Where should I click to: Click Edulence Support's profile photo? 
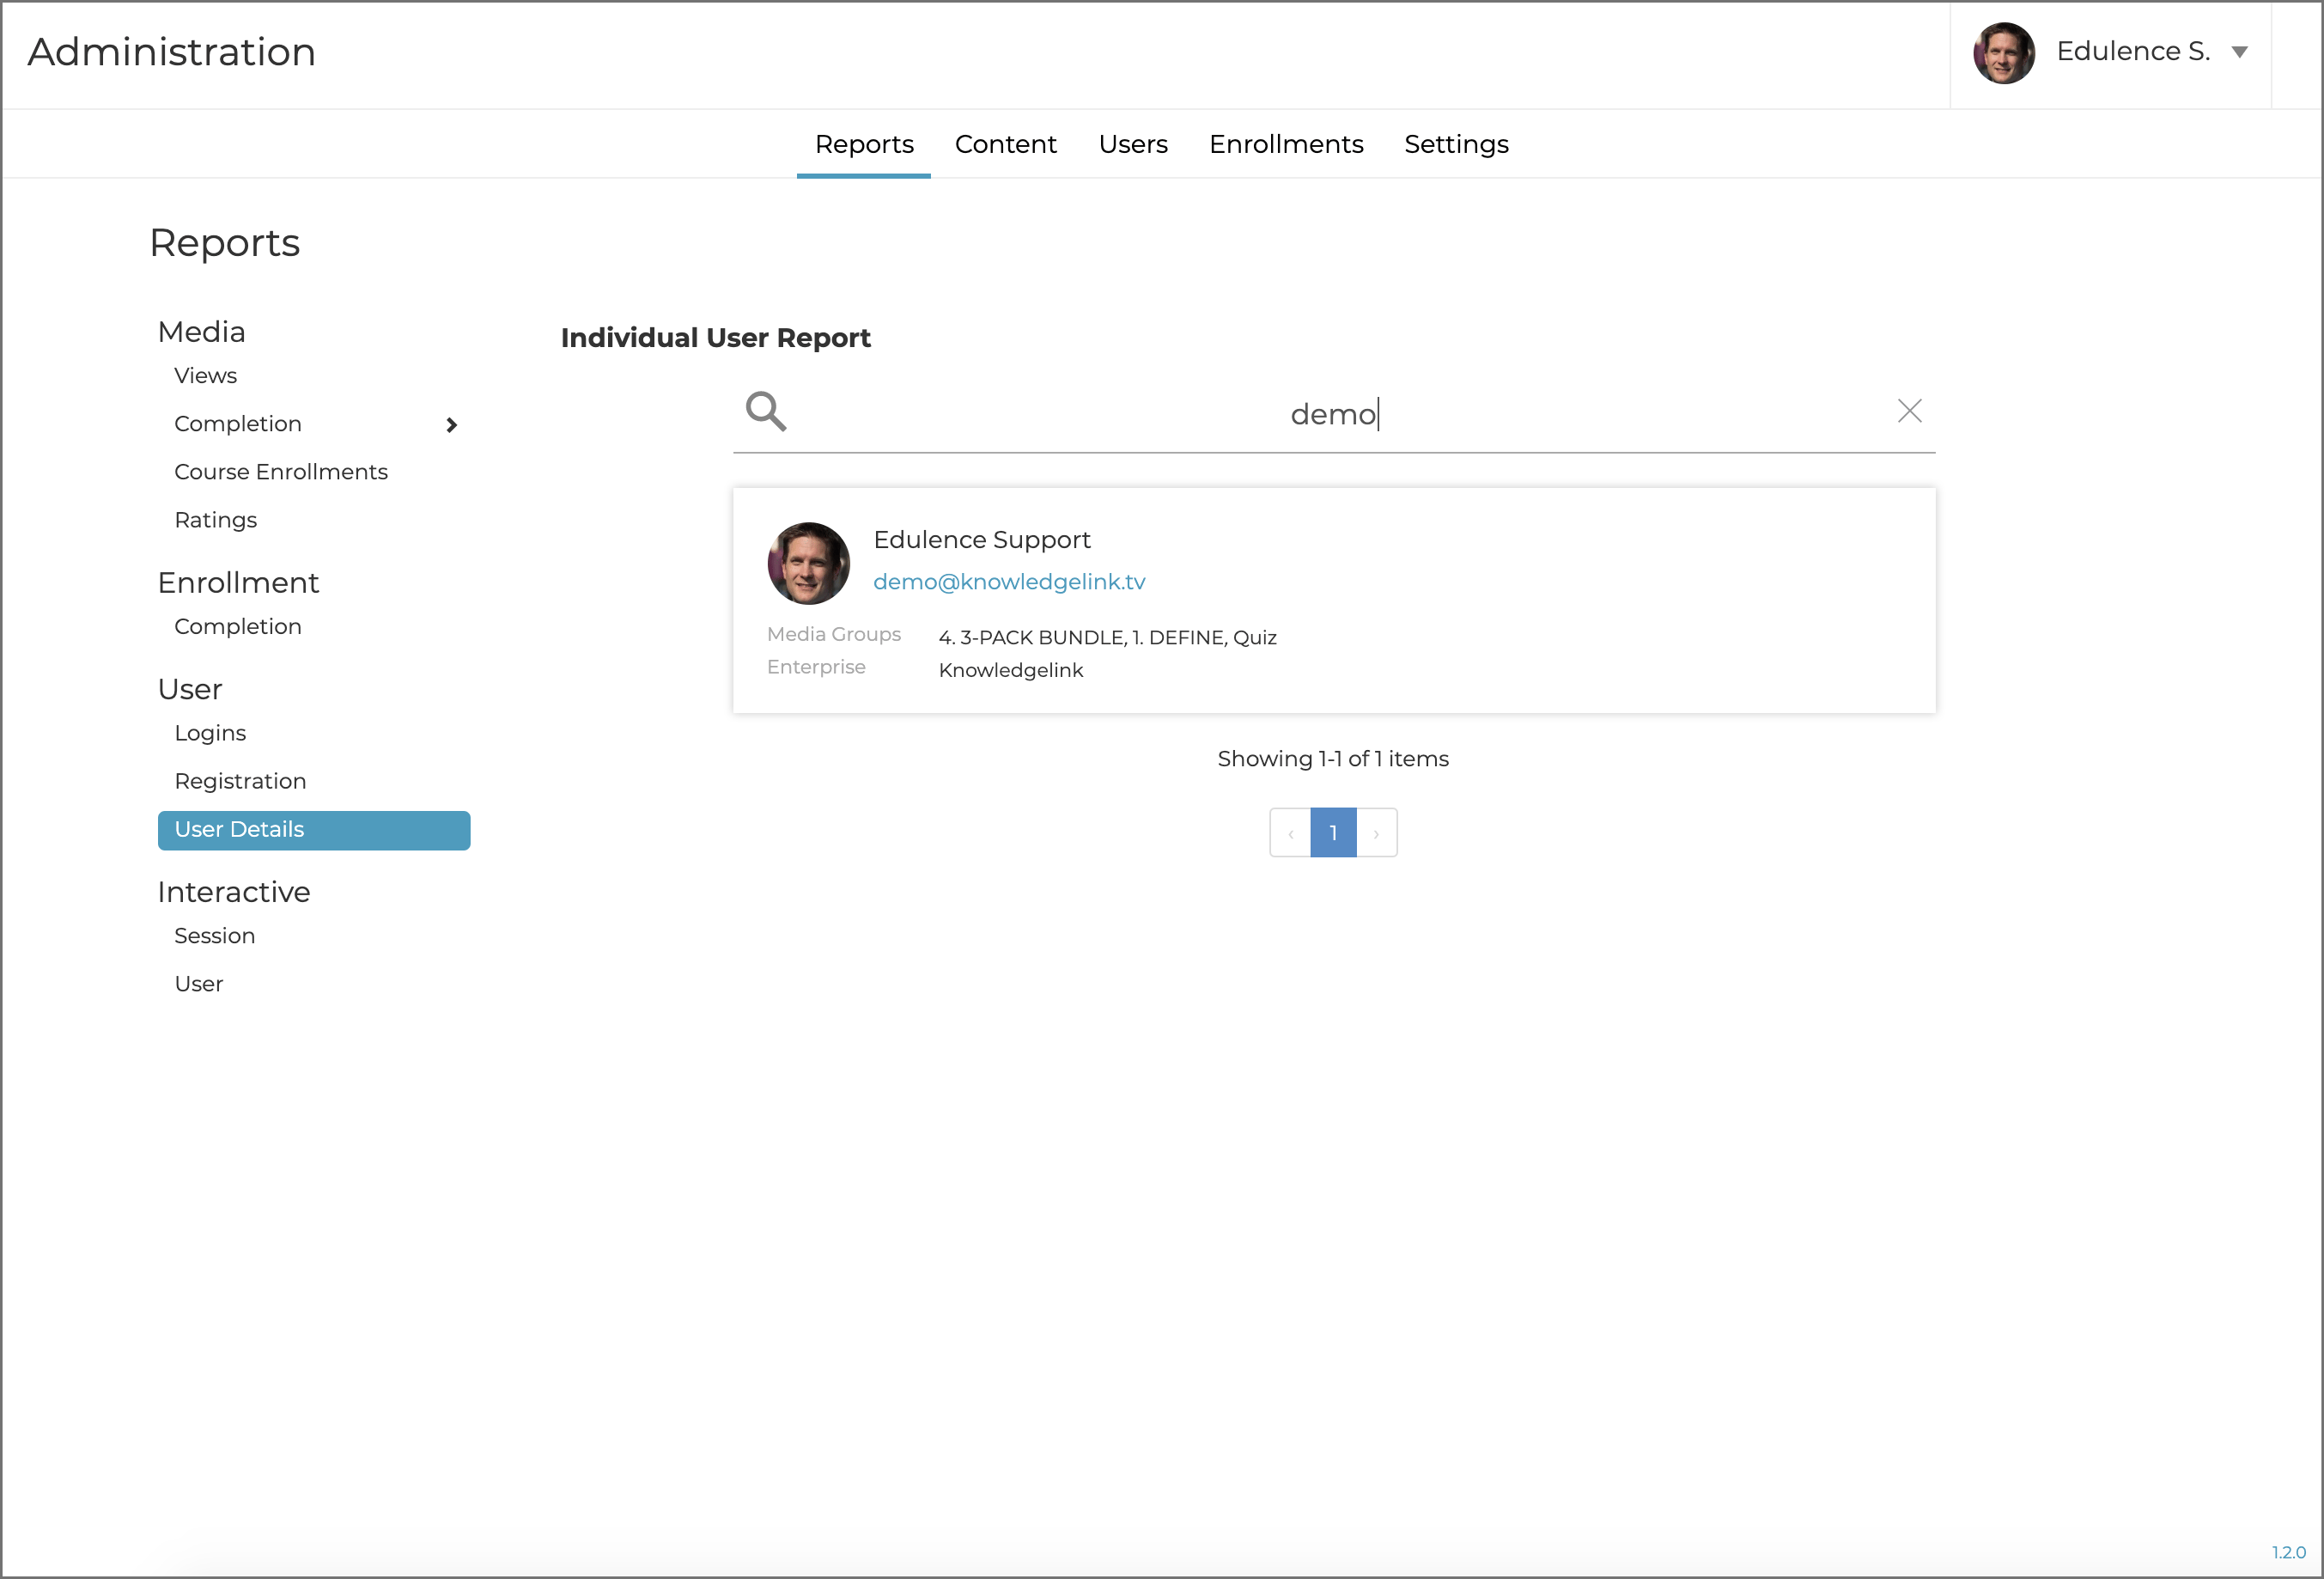click(x=808, y=563)
